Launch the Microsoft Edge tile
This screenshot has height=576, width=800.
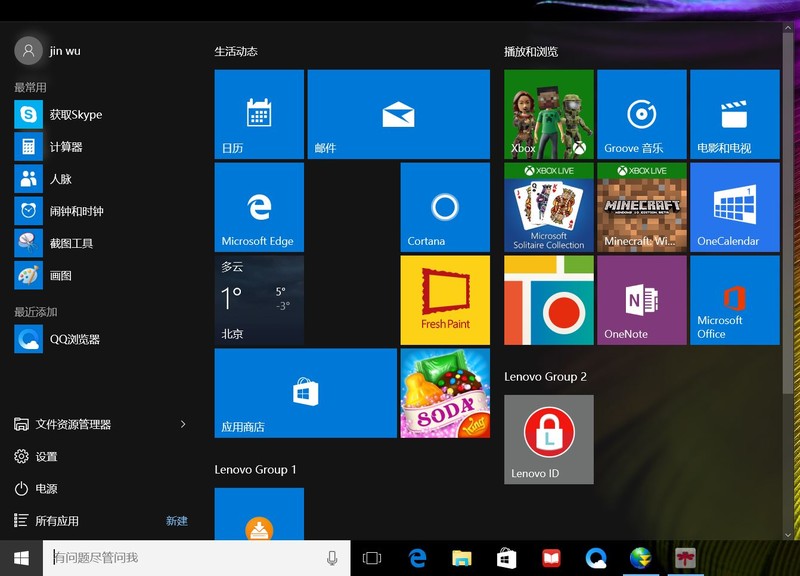[259, 207]
